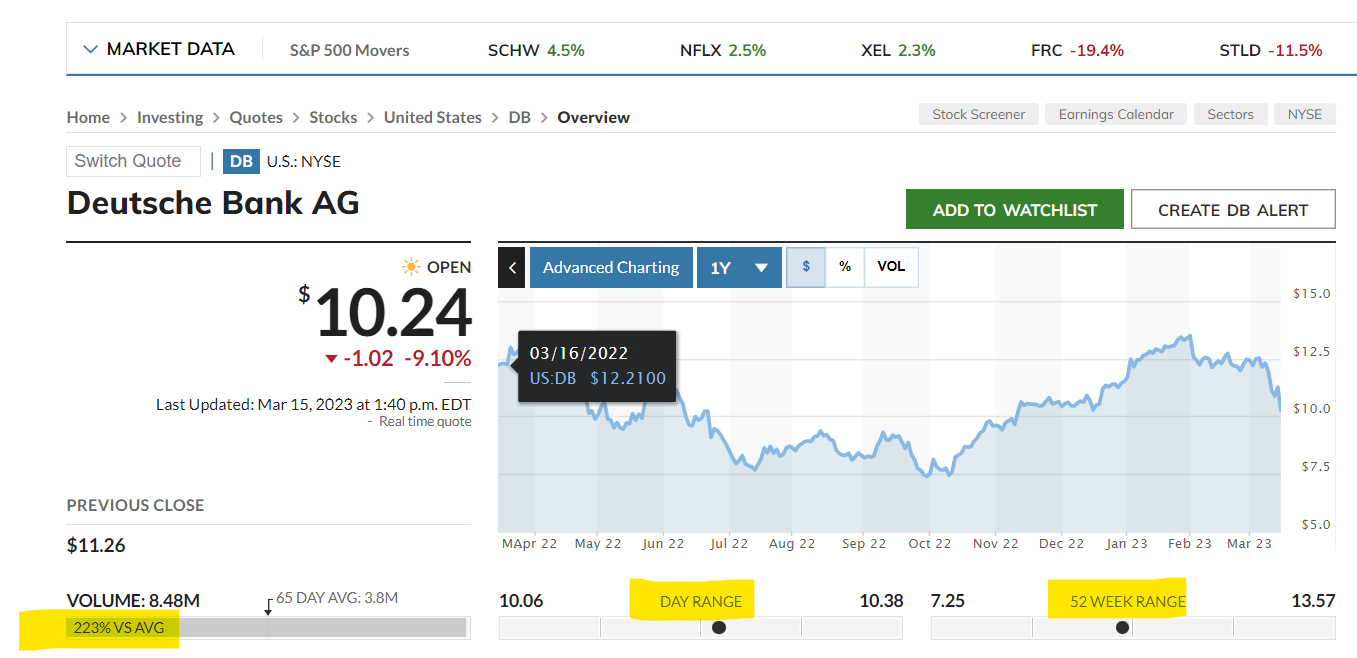Click Create DB Alert button
Viewport: 1357px width, 658px height.
(x=1233, y=210)
